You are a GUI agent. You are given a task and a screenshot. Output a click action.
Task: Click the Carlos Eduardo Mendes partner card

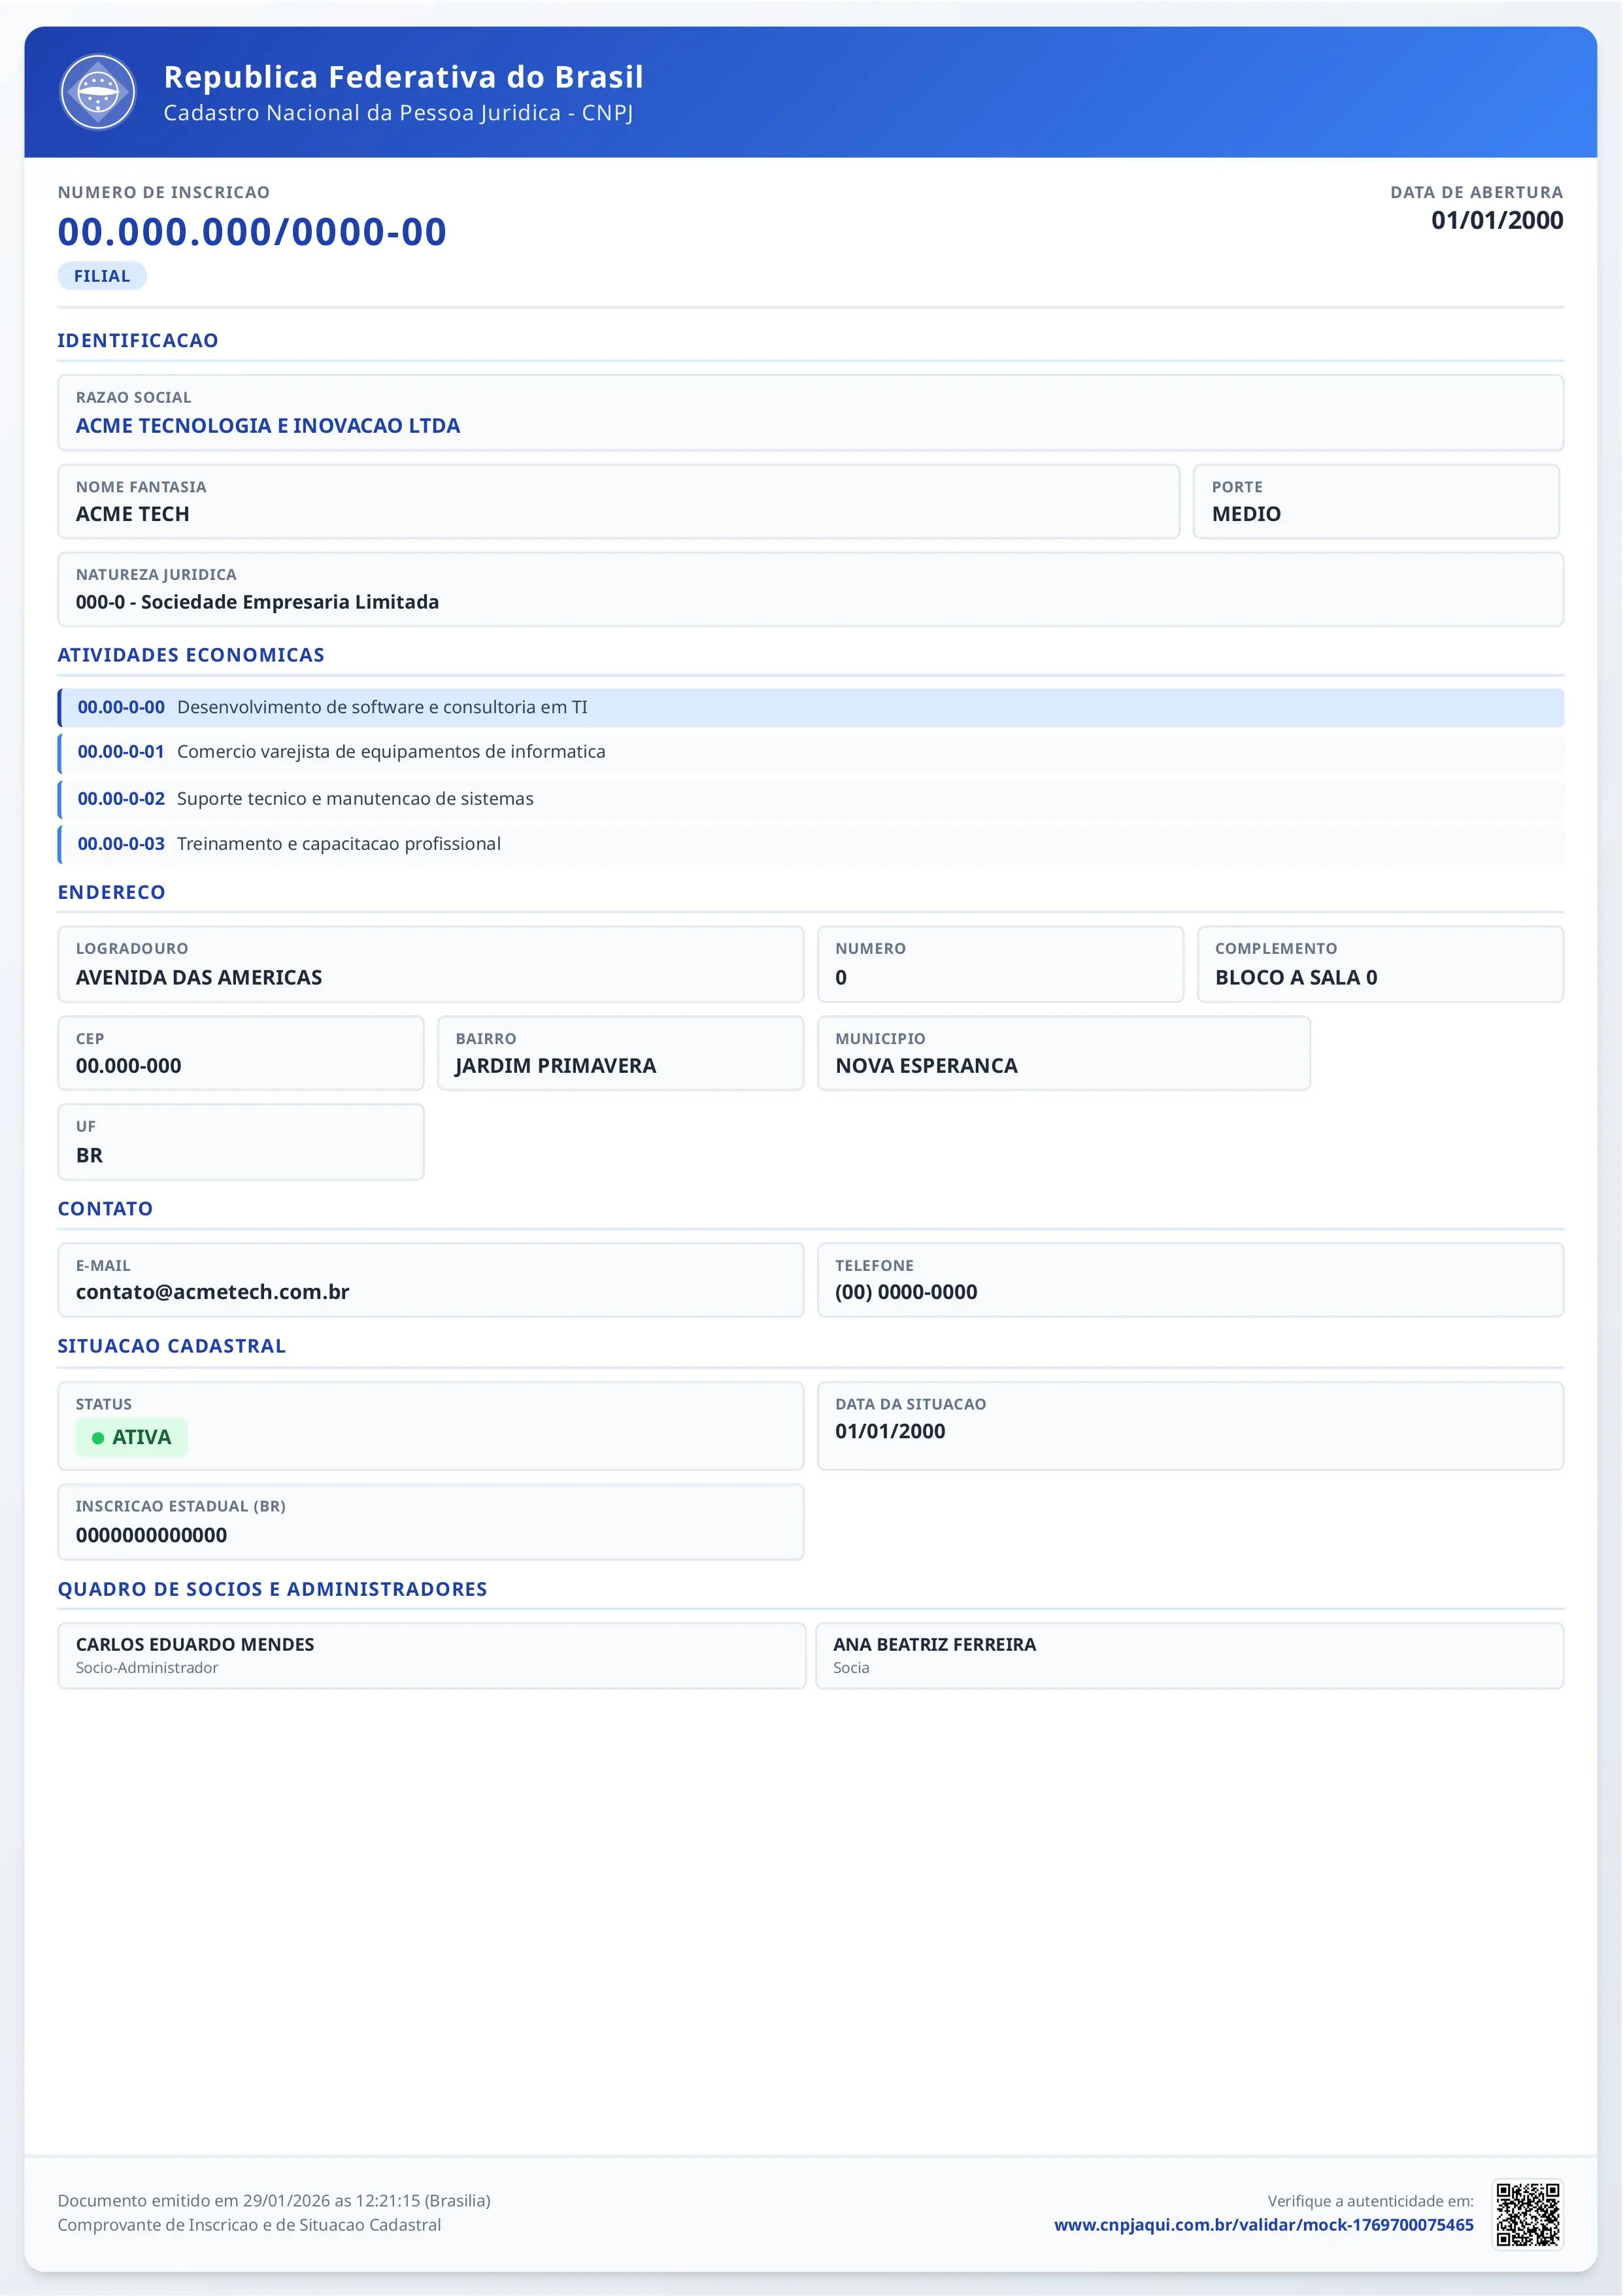431,1655
